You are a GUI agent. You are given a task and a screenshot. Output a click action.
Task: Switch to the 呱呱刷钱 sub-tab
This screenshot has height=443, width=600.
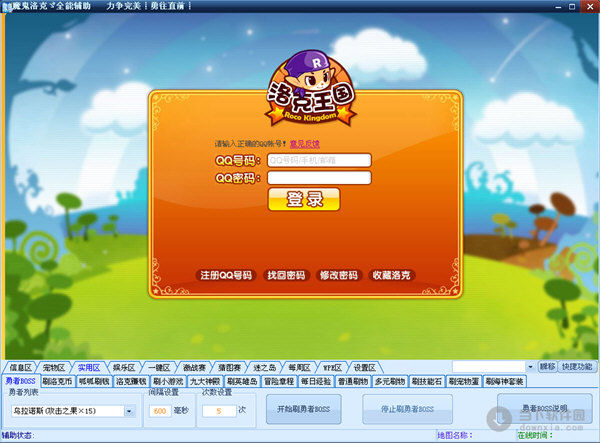(x=94, y=381)
